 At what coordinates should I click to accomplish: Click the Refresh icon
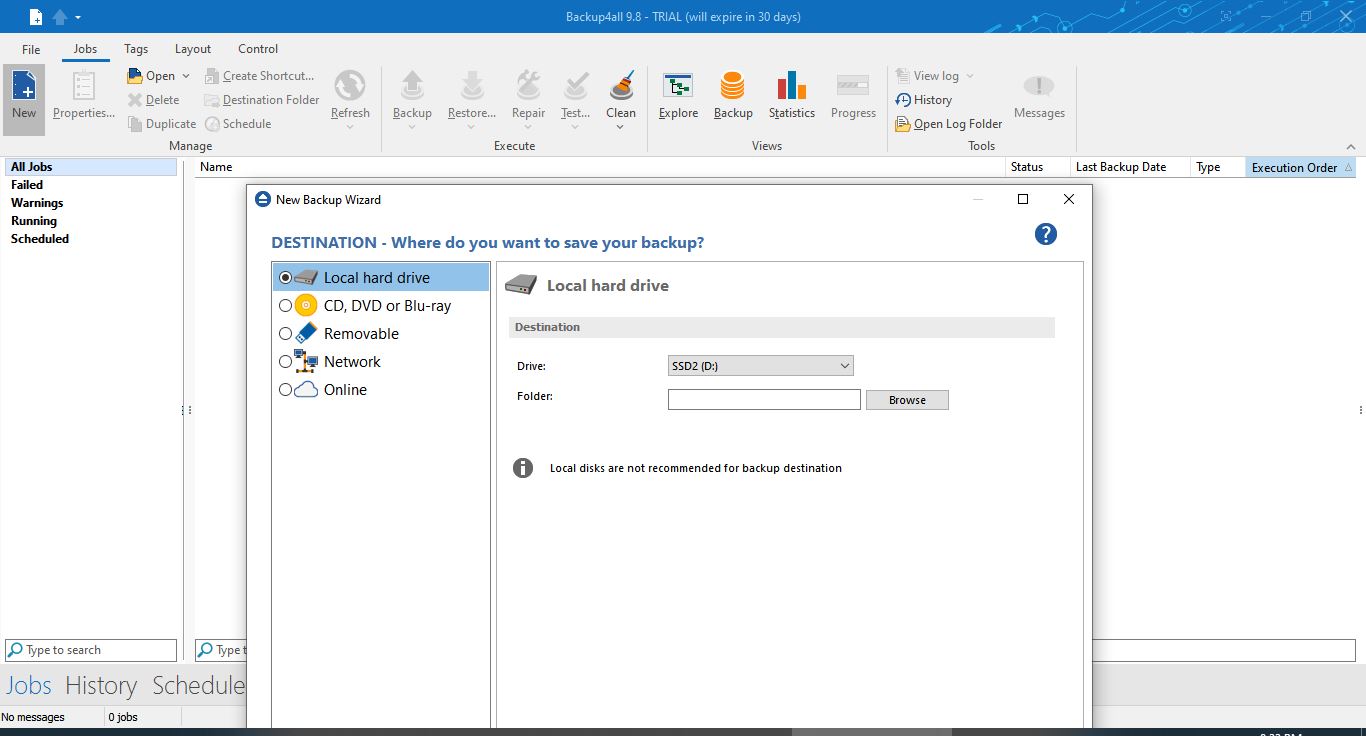tap(350, 86)
